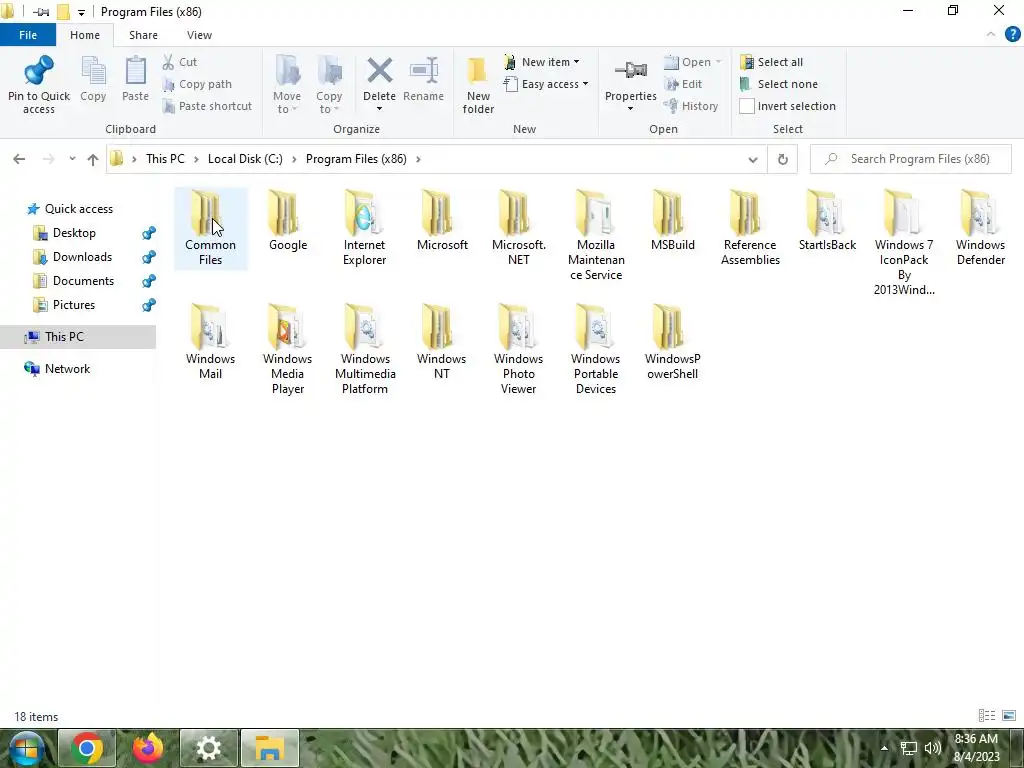Expand chevron after Local Disk (C:)
Image resolution: width=1024 pixels, height=768 pixels.
coord(294,159)
